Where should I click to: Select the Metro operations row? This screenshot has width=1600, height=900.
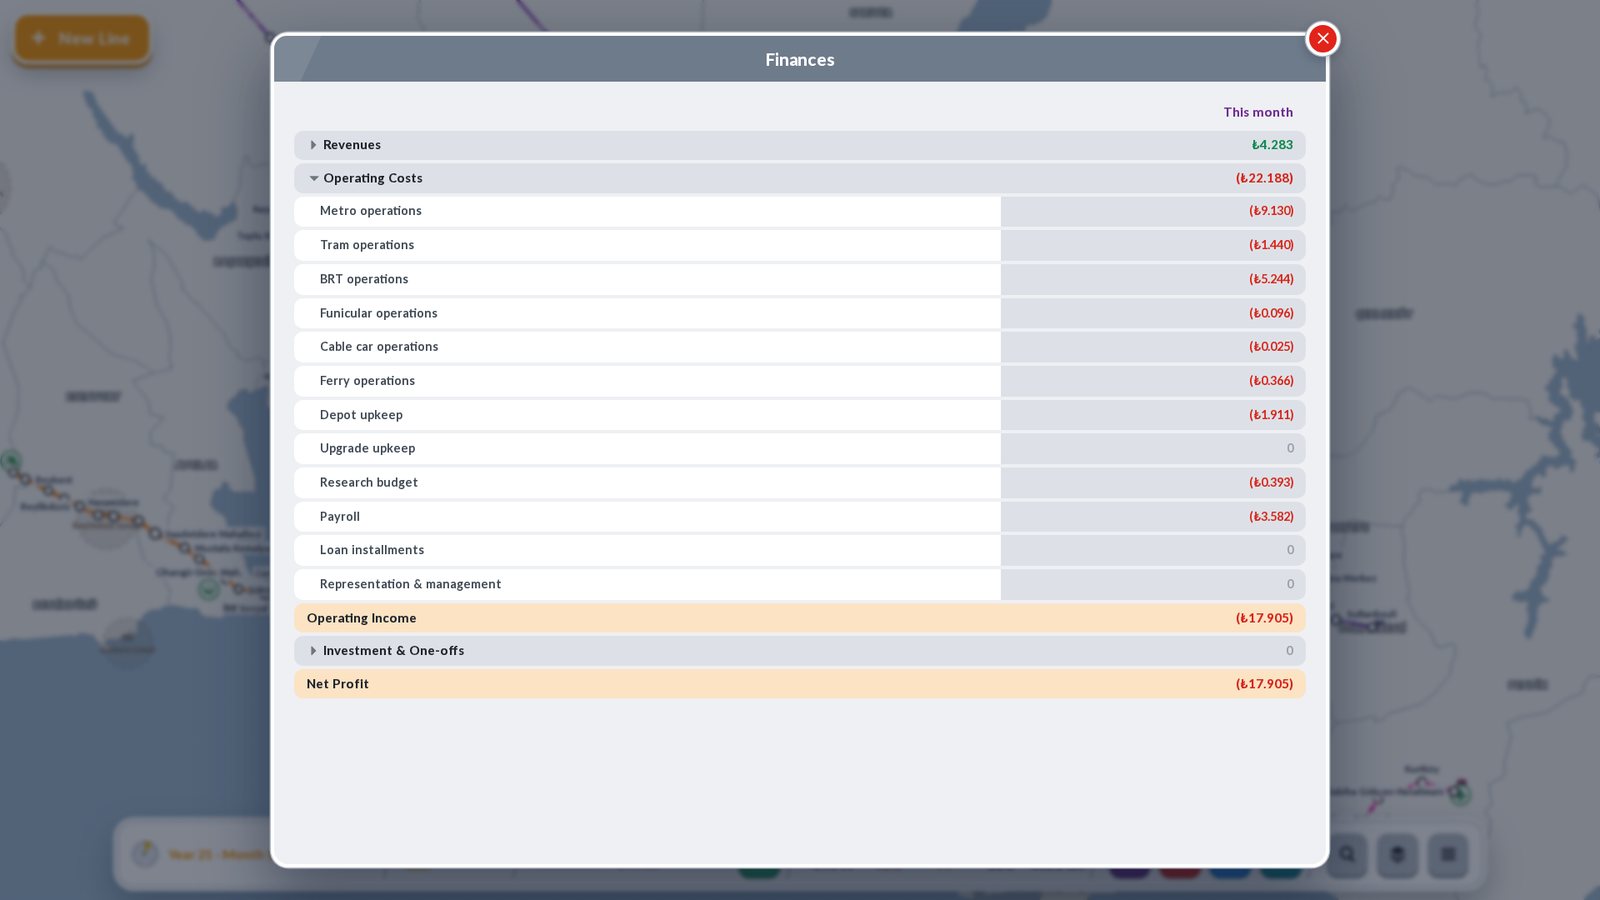799,211
